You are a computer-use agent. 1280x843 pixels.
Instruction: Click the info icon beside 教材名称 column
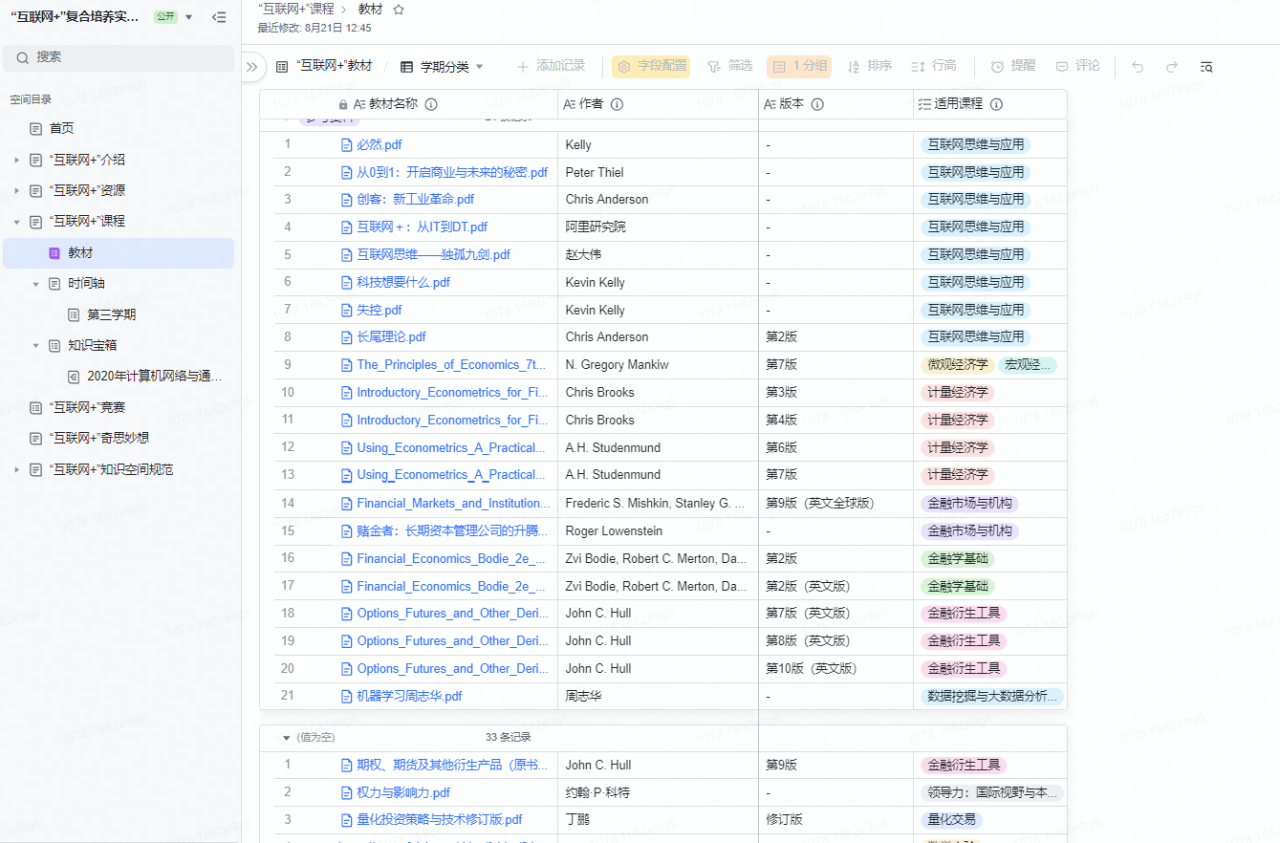point(431,104)
